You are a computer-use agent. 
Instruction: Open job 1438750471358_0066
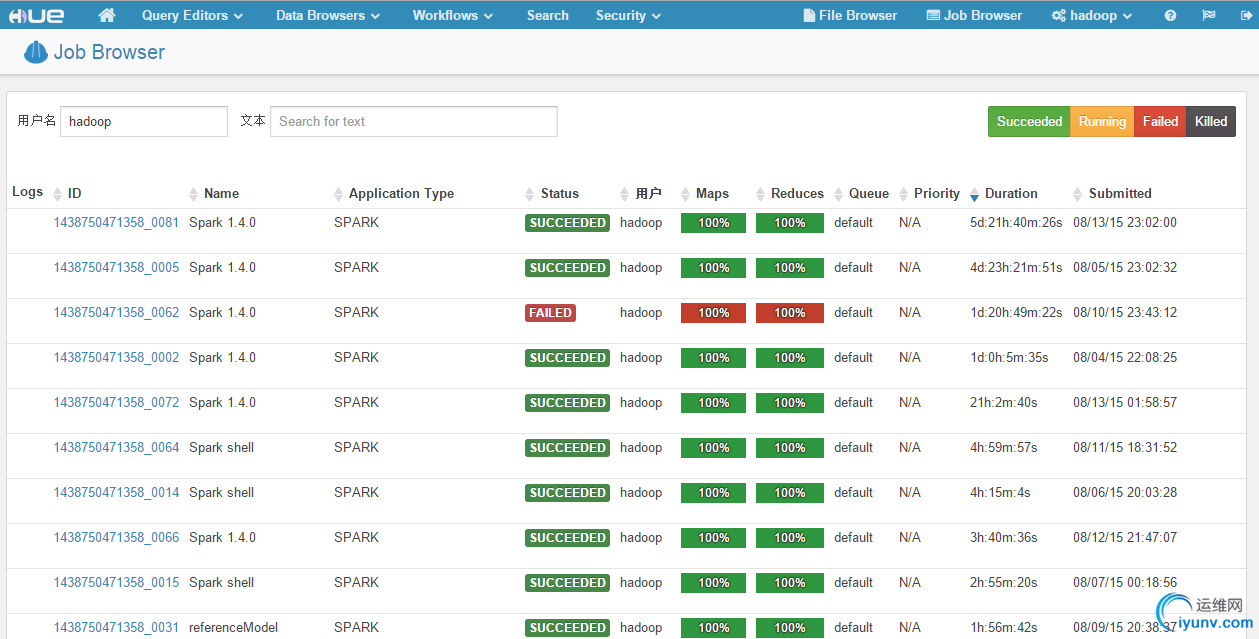click(116, 537)
